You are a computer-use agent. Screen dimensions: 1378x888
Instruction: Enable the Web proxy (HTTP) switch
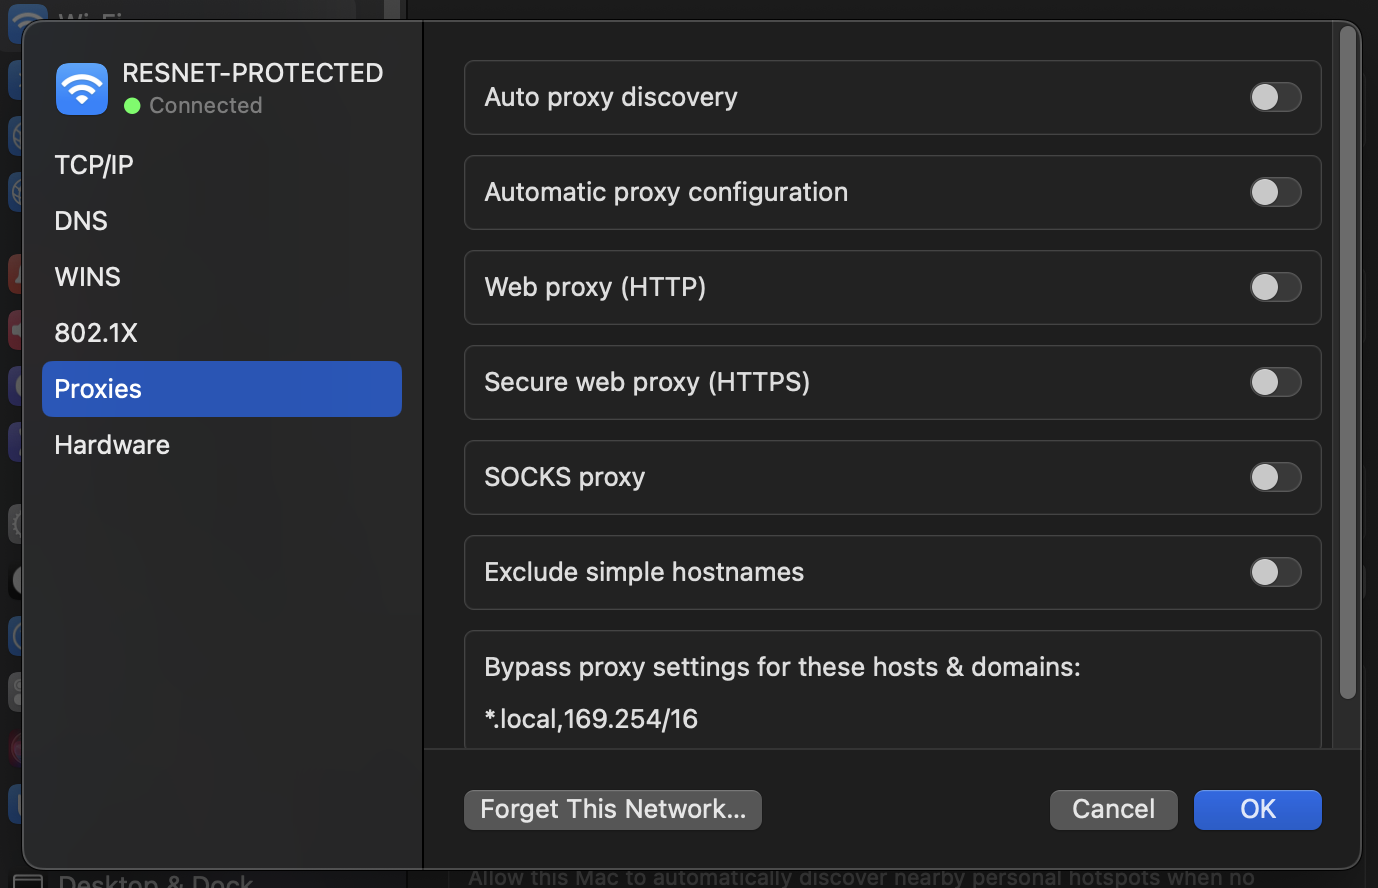(1275, 287)
